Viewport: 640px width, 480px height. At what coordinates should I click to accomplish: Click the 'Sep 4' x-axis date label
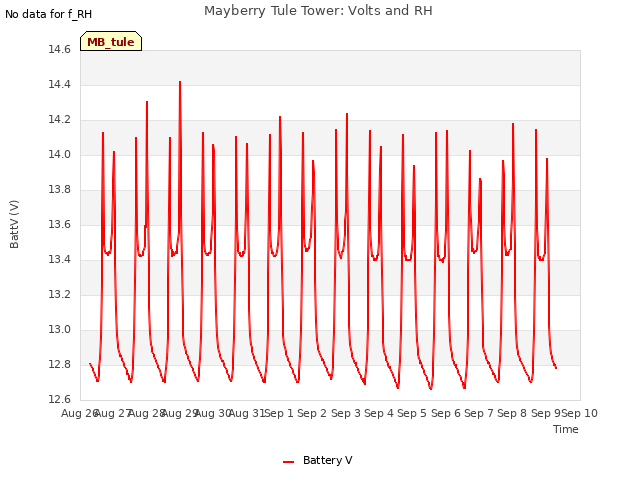379,413
